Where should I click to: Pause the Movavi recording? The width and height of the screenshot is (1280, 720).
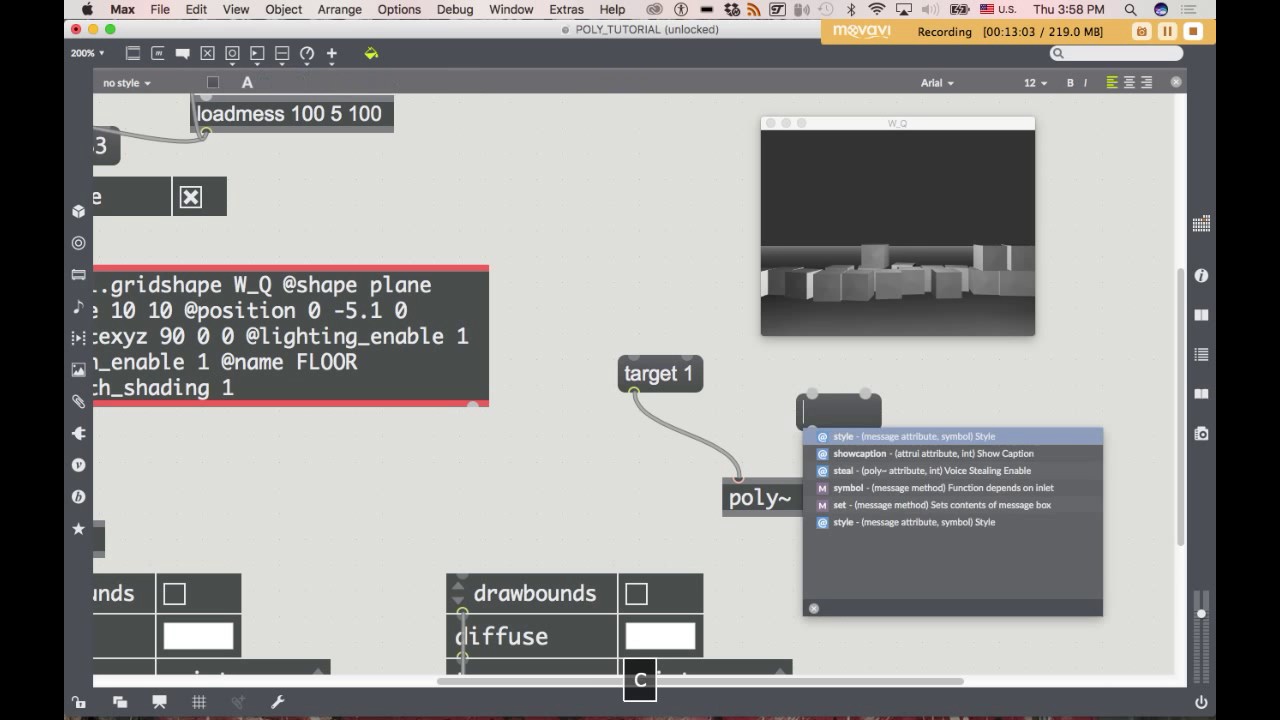click(x=1167, y=32)
